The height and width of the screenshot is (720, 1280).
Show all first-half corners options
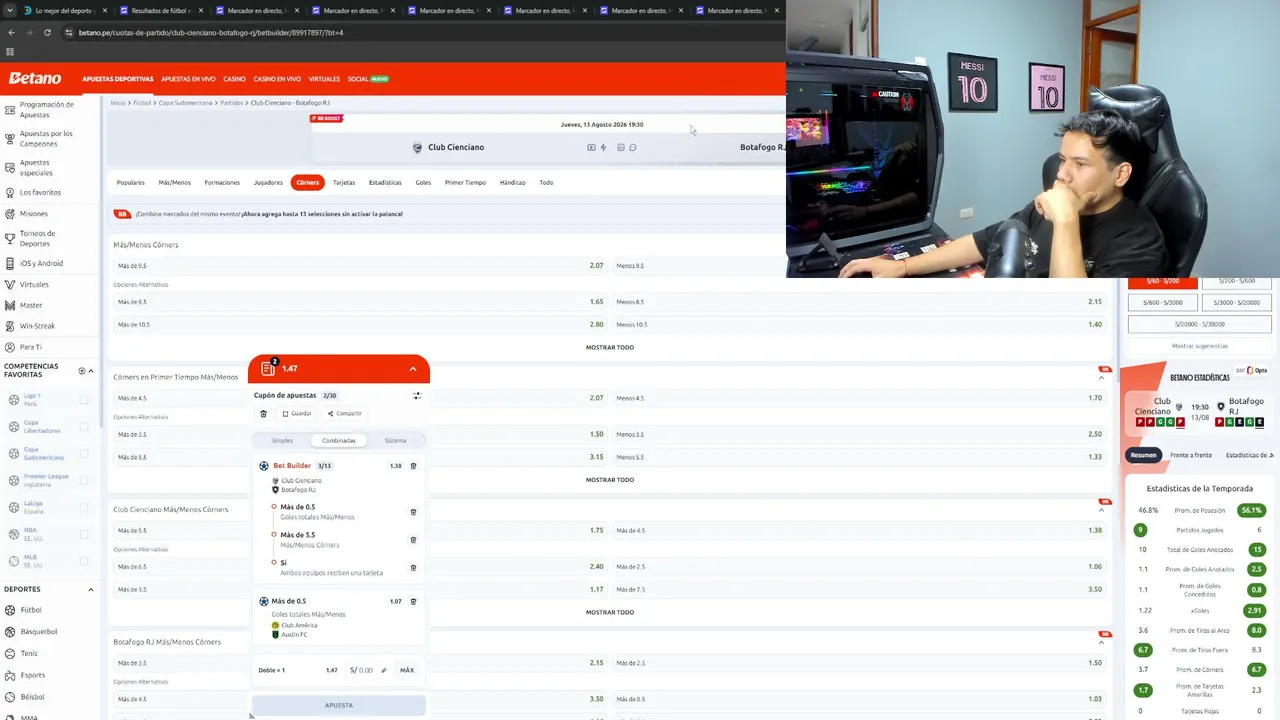coord(610,480)
